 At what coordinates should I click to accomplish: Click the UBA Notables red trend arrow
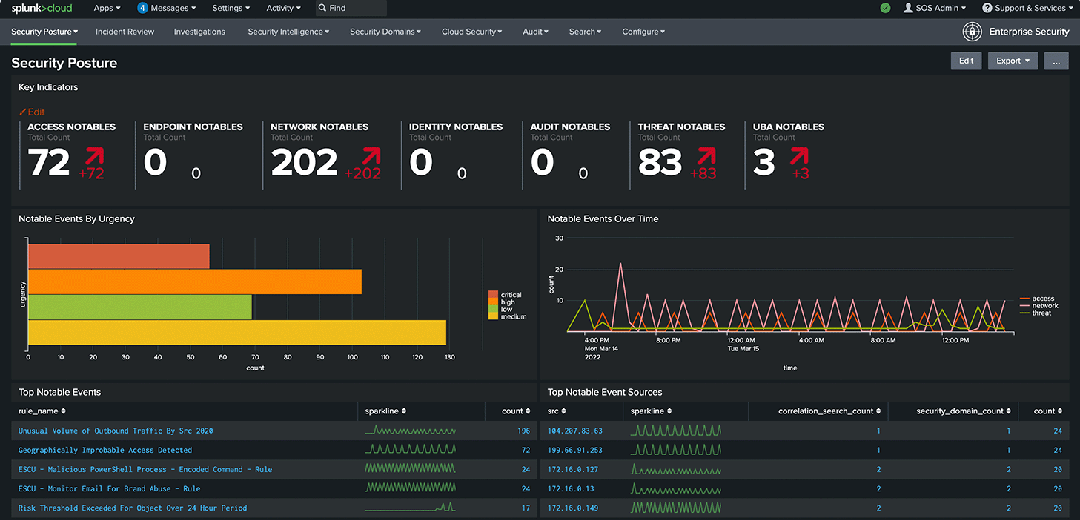[800, 154]
